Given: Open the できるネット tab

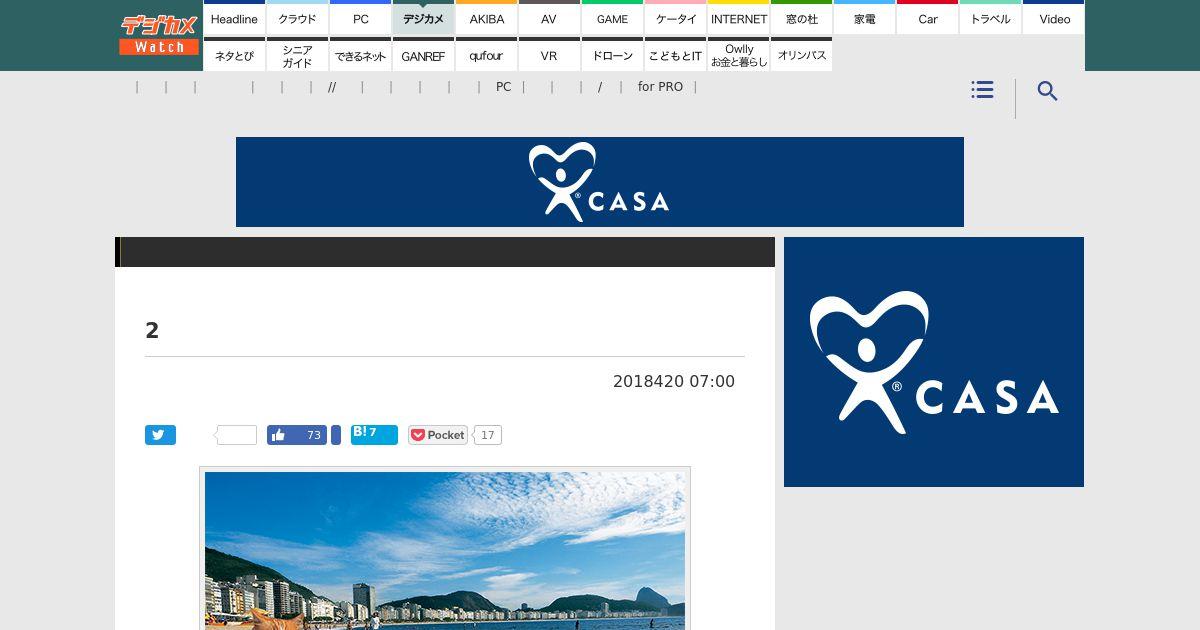Looking at the screenshot, I should [360, 54].
